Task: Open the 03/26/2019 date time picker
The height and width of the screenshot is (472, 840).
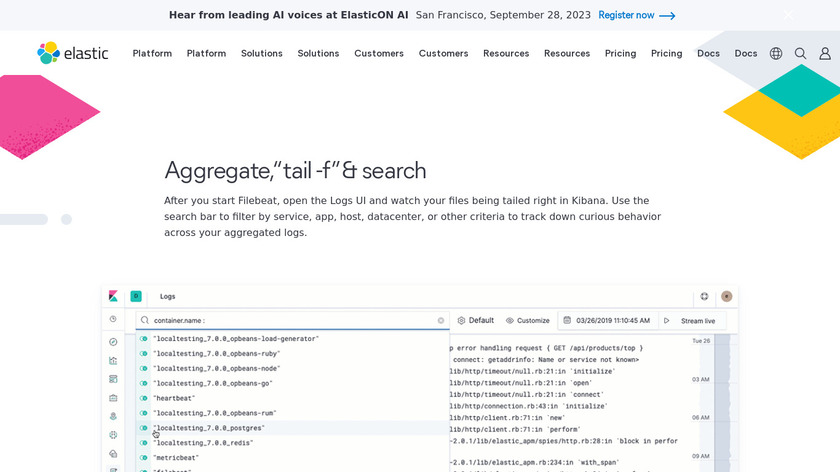Action: pyautogui.click(x=607, y=321)
